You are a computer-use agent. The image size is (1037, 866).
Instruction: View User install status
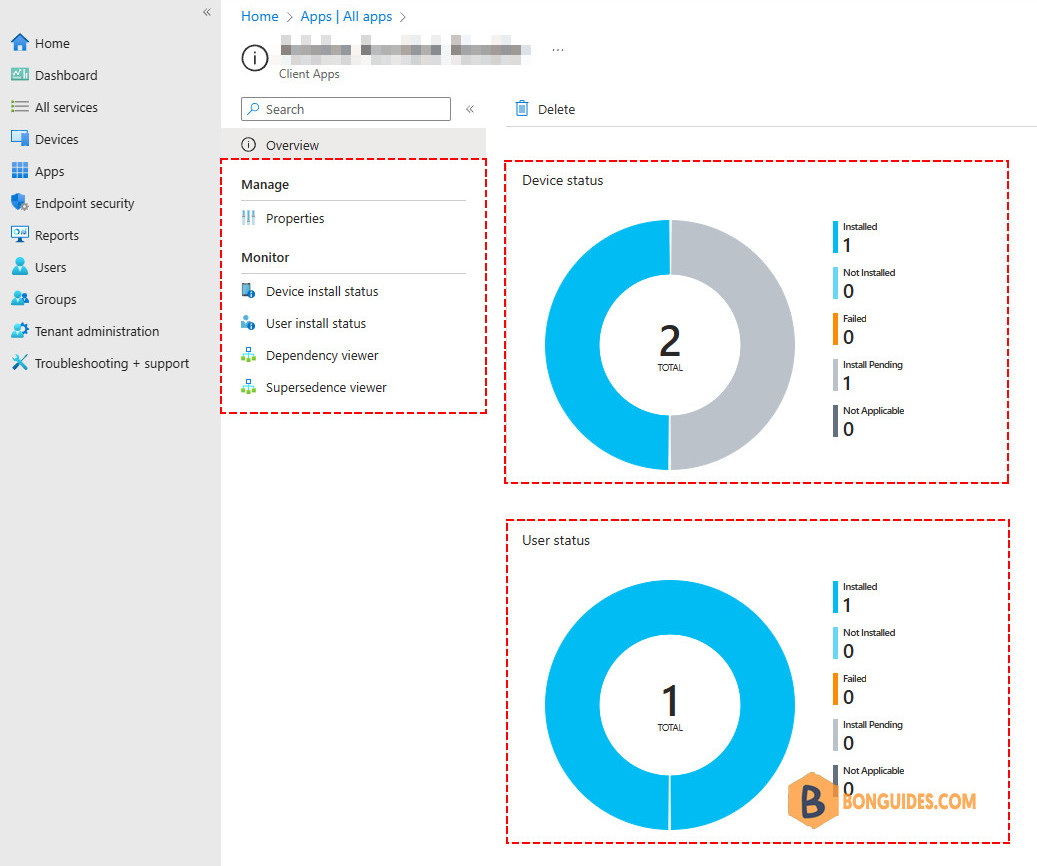point(315,324)
